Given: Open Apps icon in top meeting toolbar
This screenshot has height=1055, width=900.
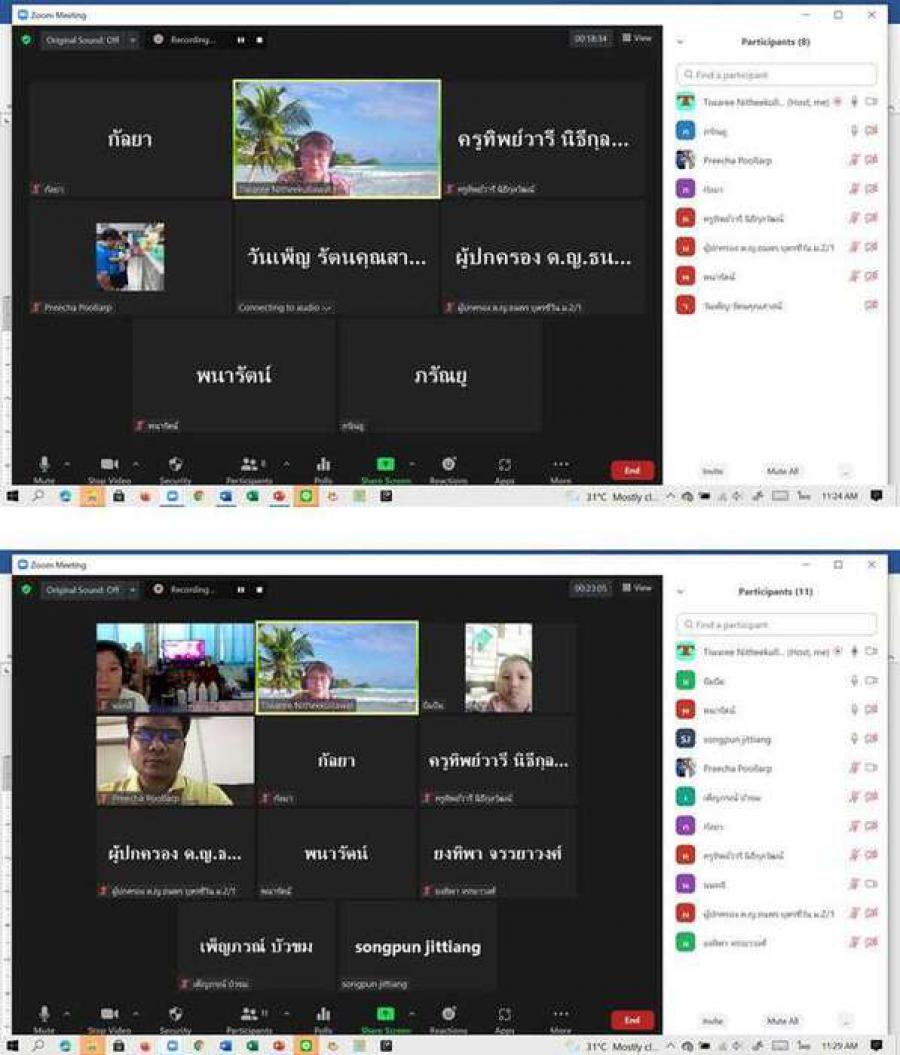Looking at the screenshot, I should tap(505, 464).
